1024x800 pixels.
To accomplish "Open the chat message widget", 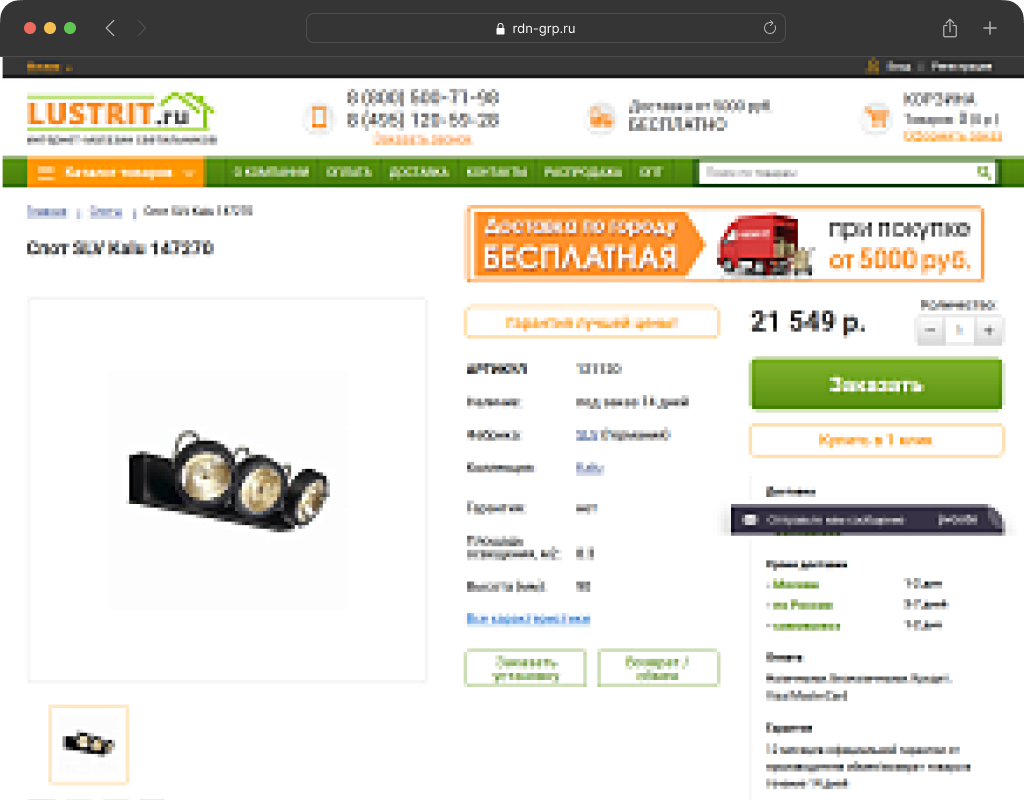I will click(x=867, y=520).
